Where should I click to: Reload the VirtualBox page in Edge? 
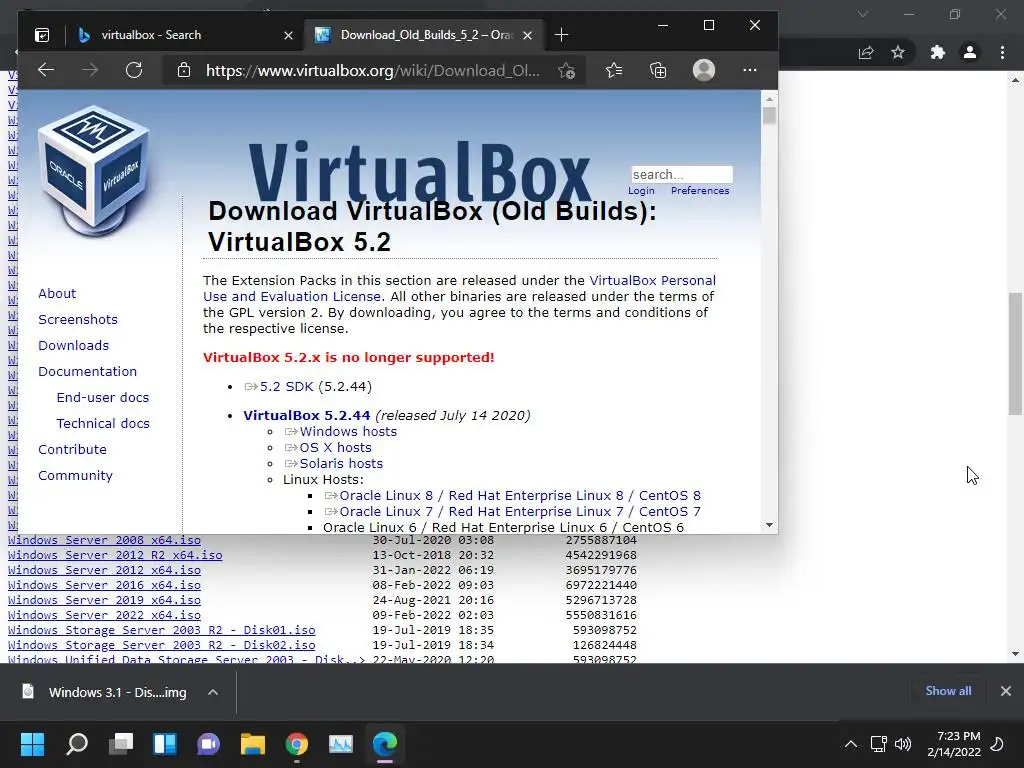pos(134,70)
